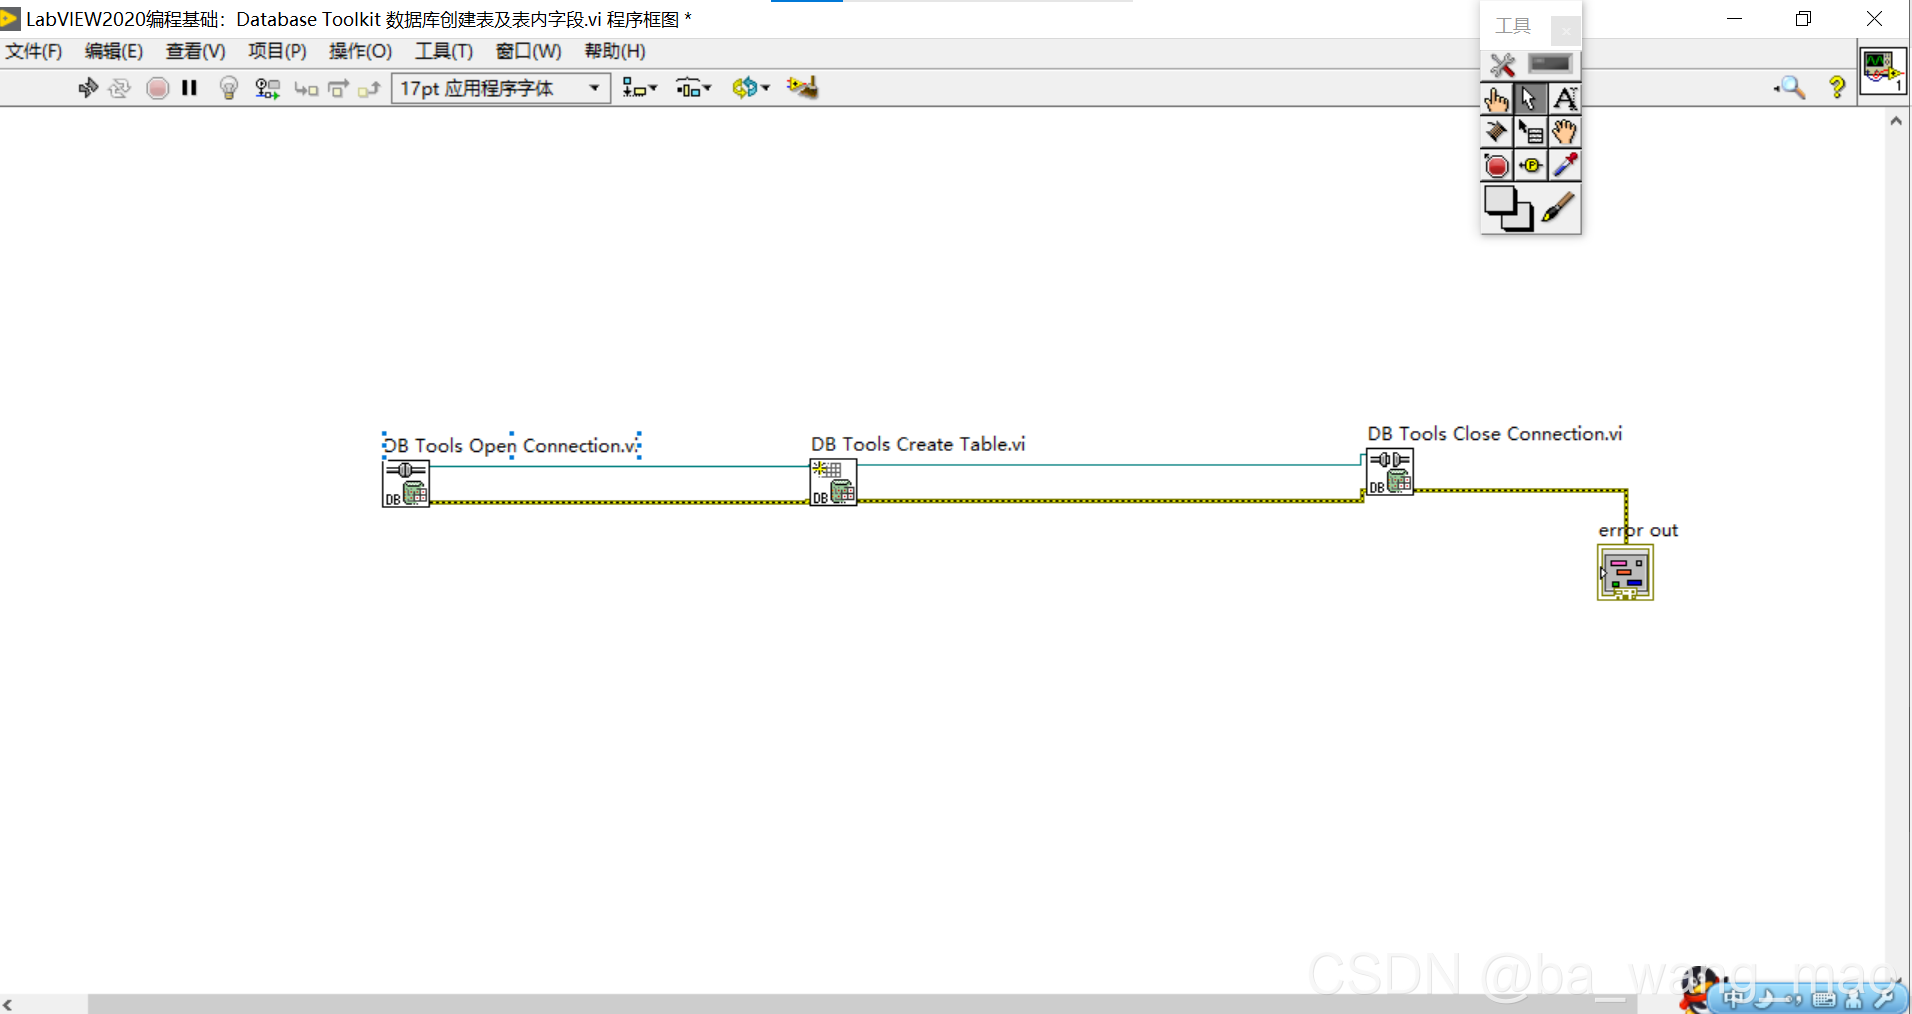This screenshot has height=1014, width=1912.
Task: Pick the Probe tool
Action: [1531, 165]
